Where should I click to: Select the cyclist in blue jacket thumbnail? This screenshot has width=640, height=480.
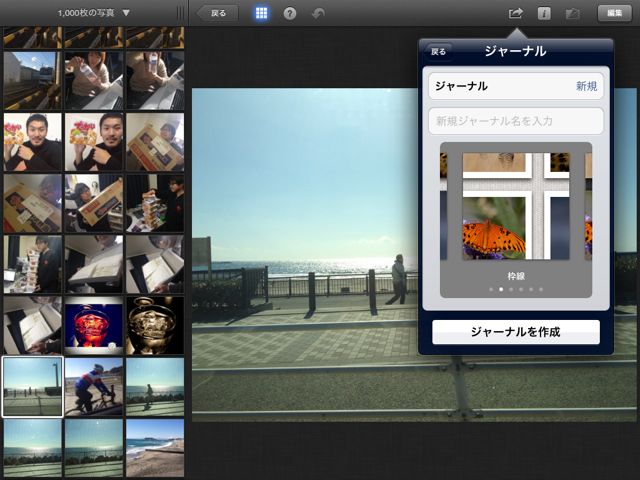click(x=94, y=387)
